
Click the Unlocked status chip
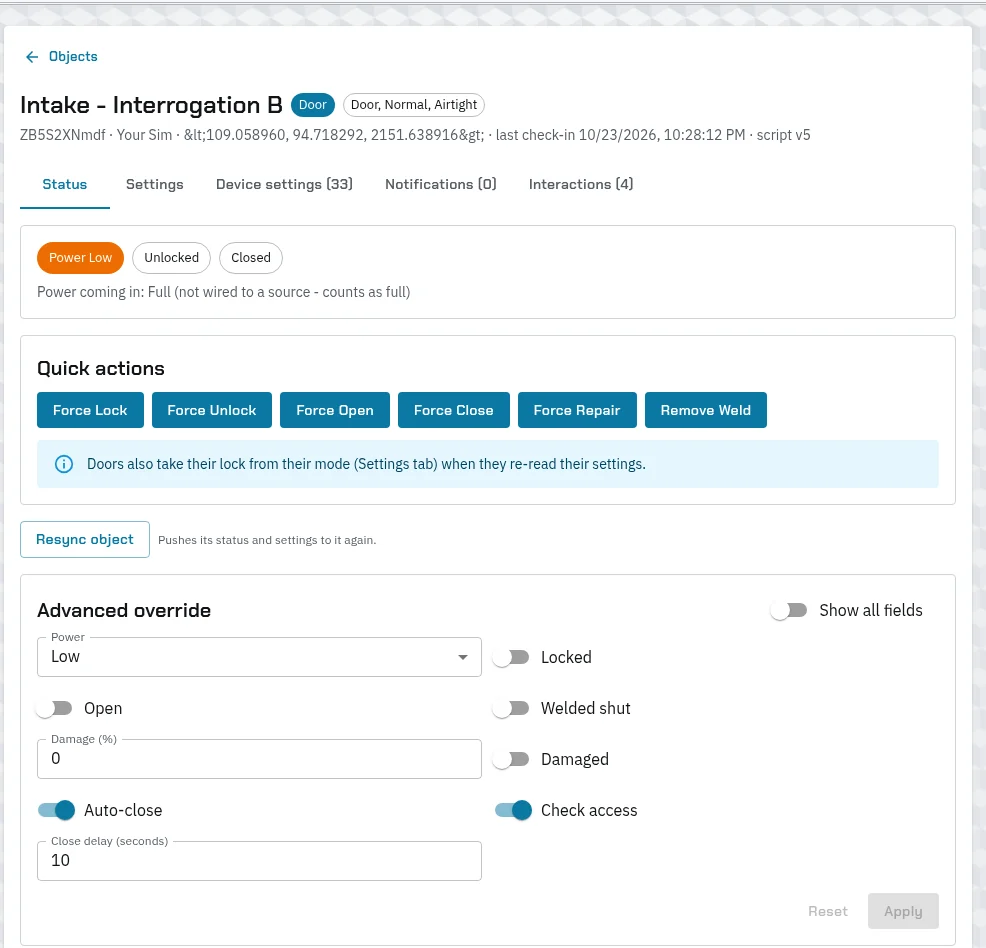172,258
